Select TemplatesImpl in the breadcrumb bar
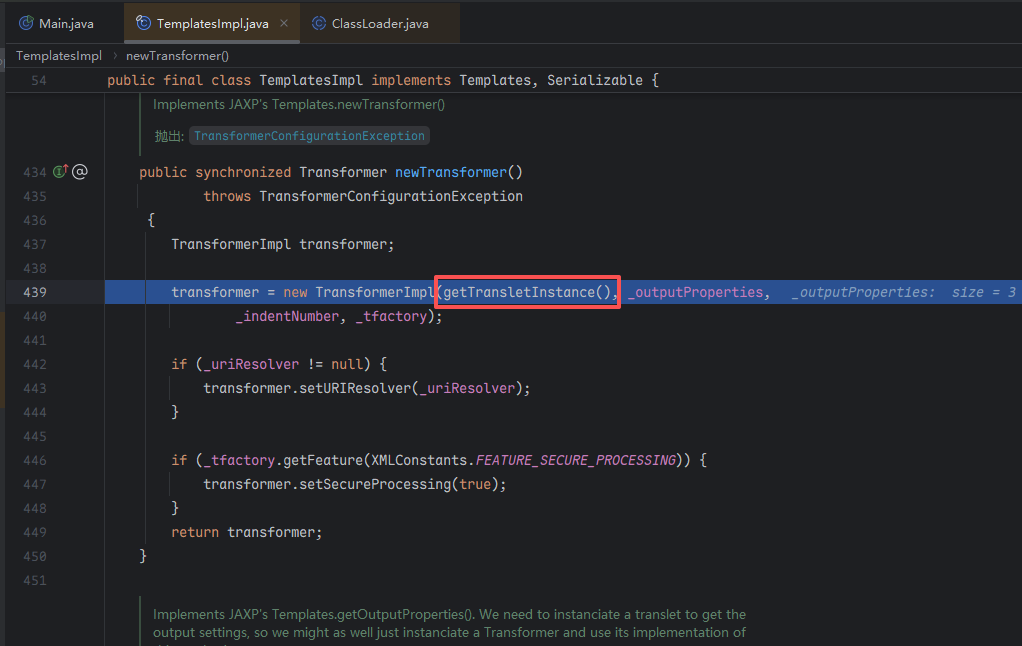 (59, 56)
